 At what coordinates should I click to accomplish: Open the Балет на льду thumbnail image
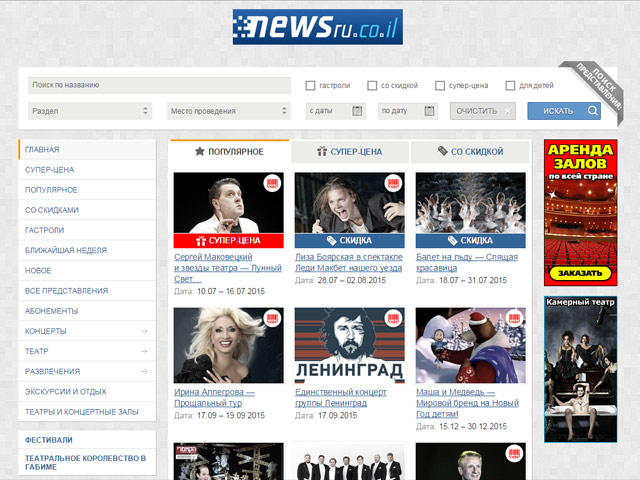pyautogui.click(x=471, y=203)
